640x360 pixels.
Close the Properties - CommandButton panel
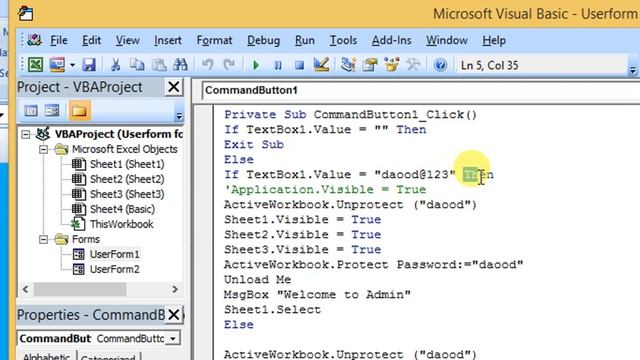[173, 315]
